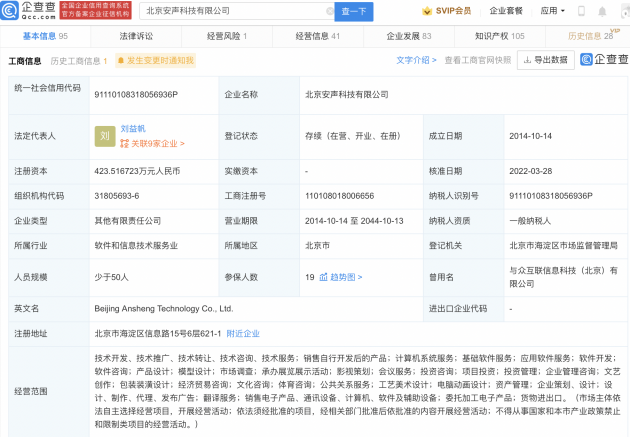Click the Qcc.com logo icon
The height and width of the screenshot is (437, 630).
pyautogui.click(x=10, y=11)
